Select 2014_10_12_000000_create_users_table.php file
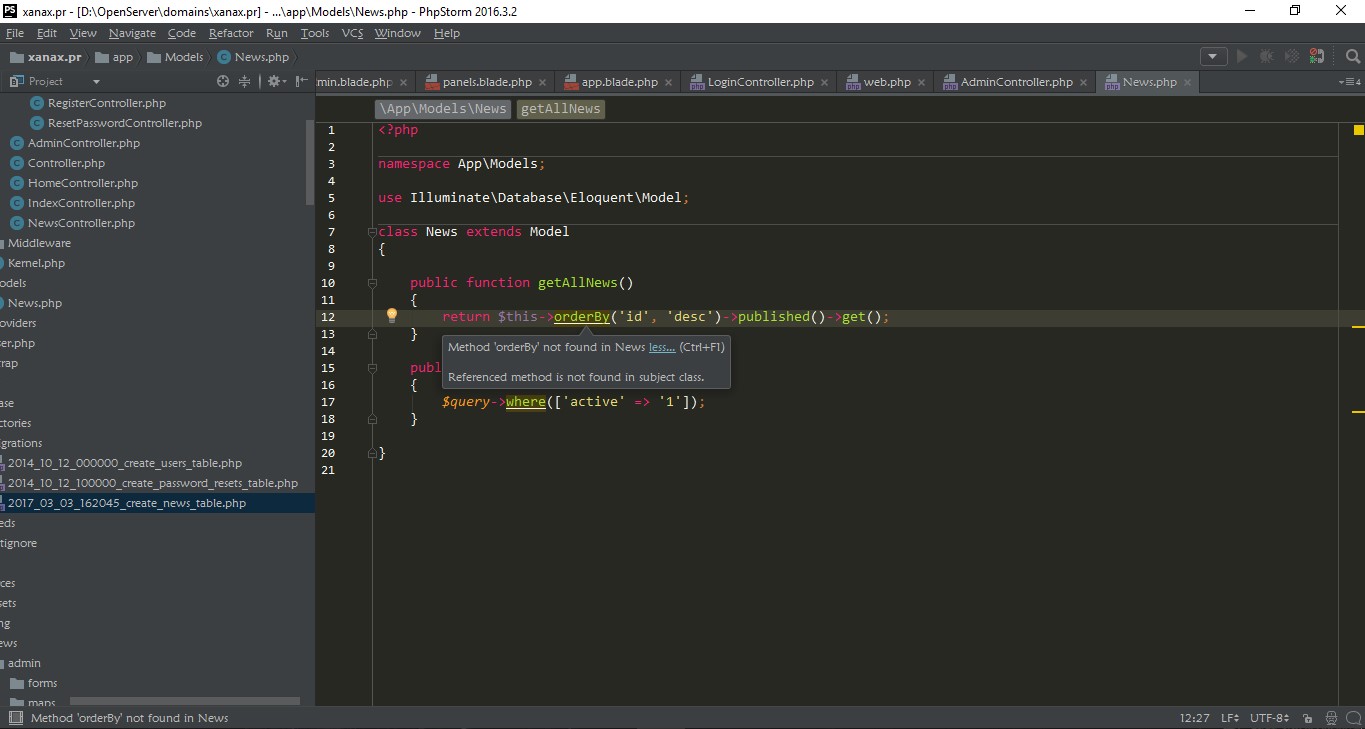The height and width of the screenshot is (729, 1365). (125, 463)
